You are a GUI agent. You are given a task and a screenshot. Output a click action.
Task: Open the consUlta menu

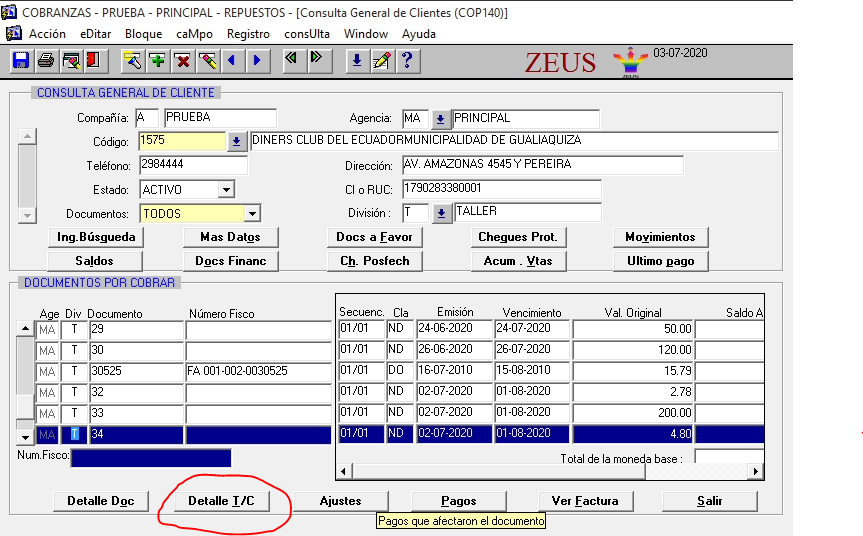click(308, 33)
